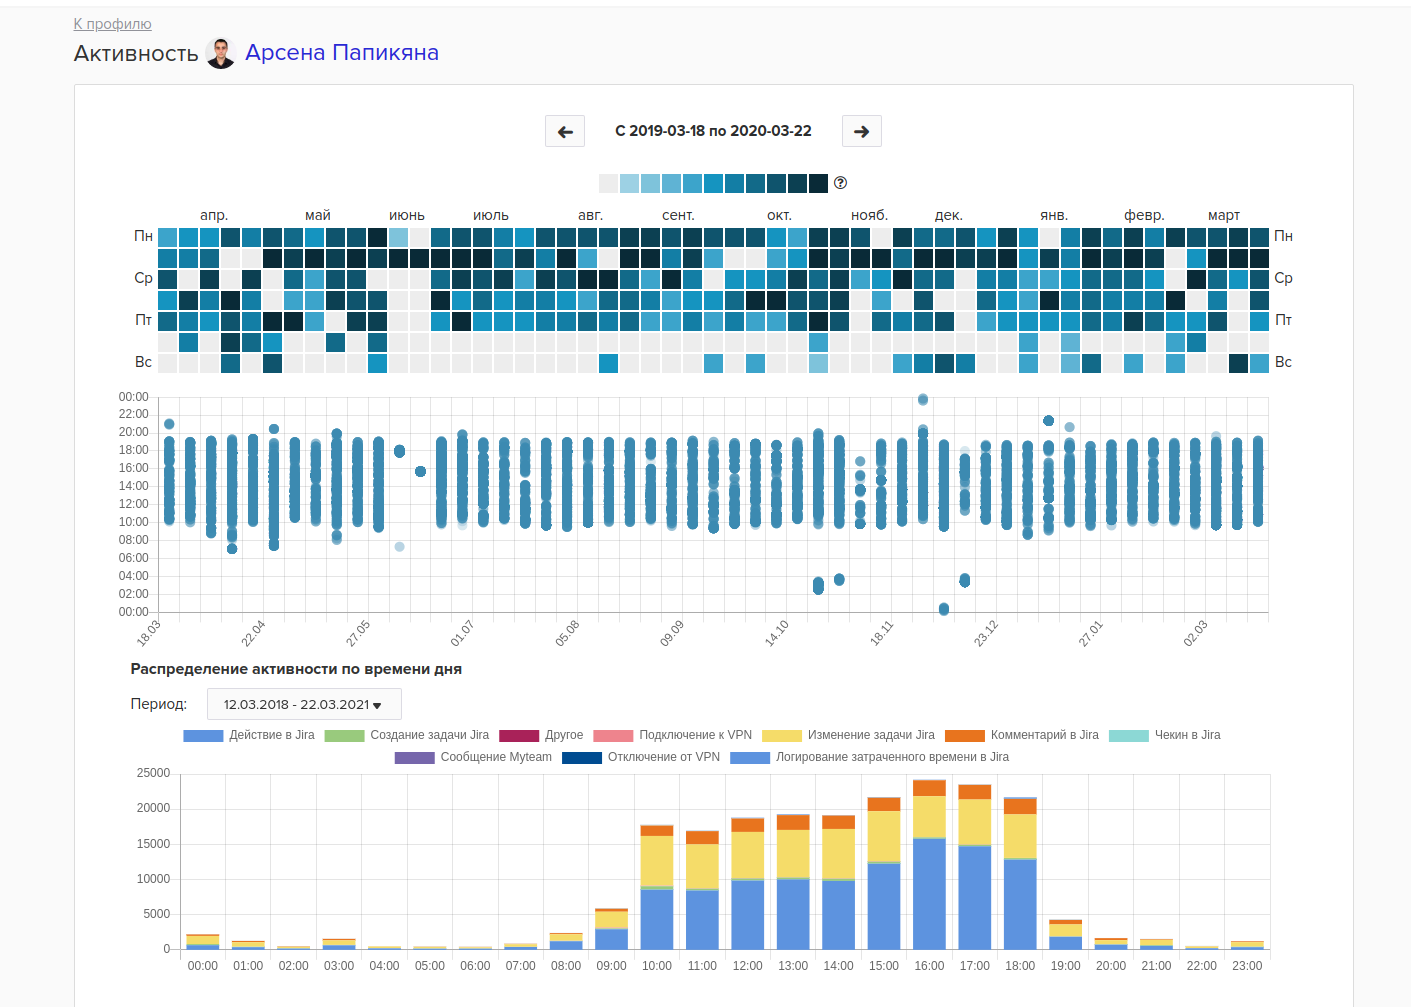
Task: Toggle 'Отключение от VPN' legend series
Action: pyautogui.click(x=641, y=757)
